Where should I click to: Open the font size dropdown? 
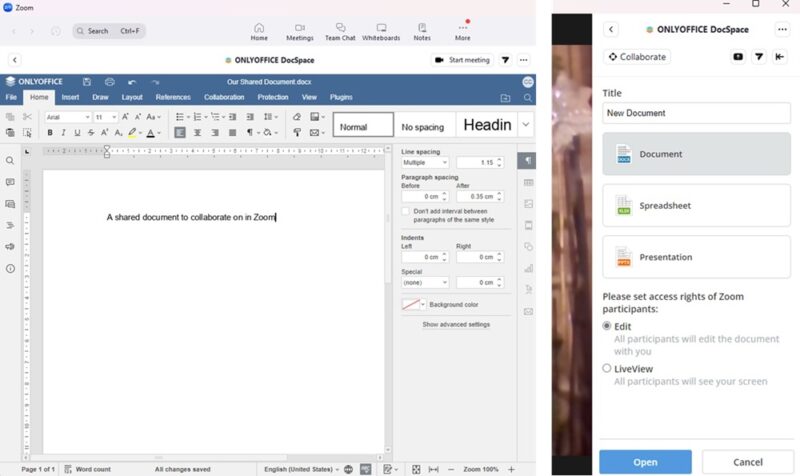point(114,117)
